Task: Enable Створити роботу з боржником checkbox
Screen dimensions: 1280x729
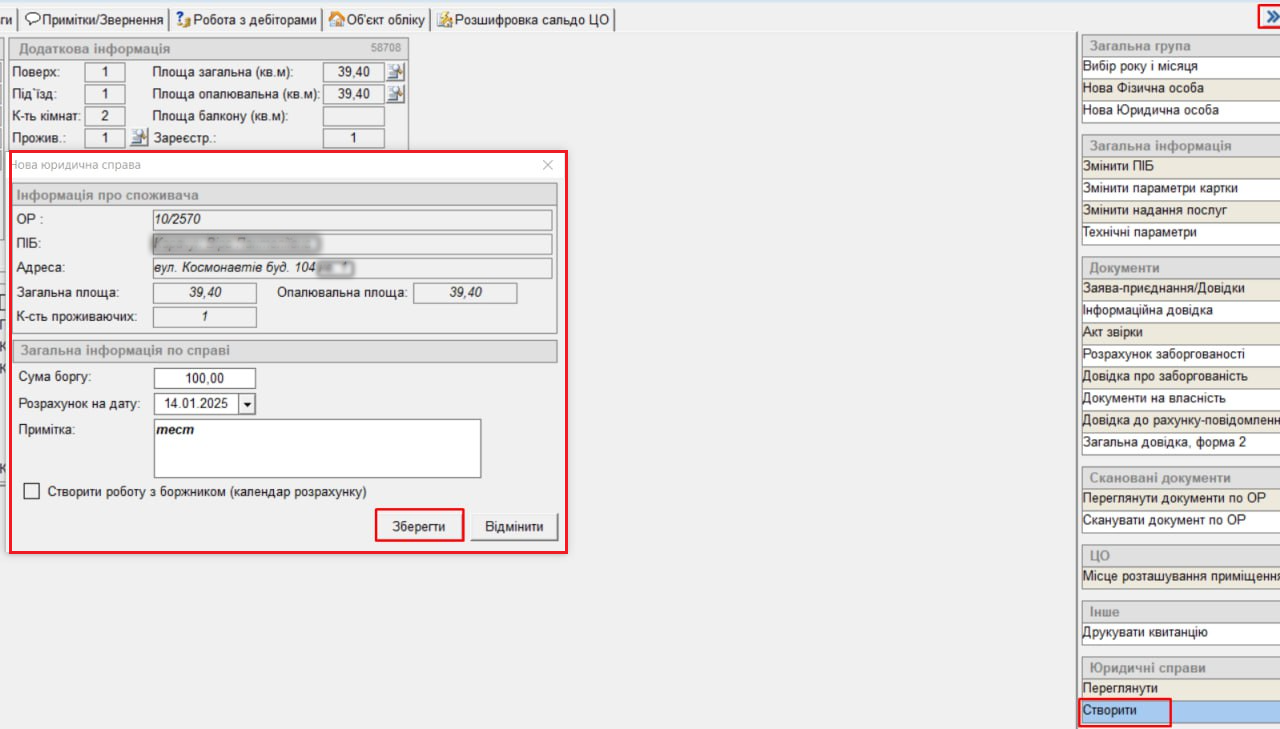Action: 32,492
